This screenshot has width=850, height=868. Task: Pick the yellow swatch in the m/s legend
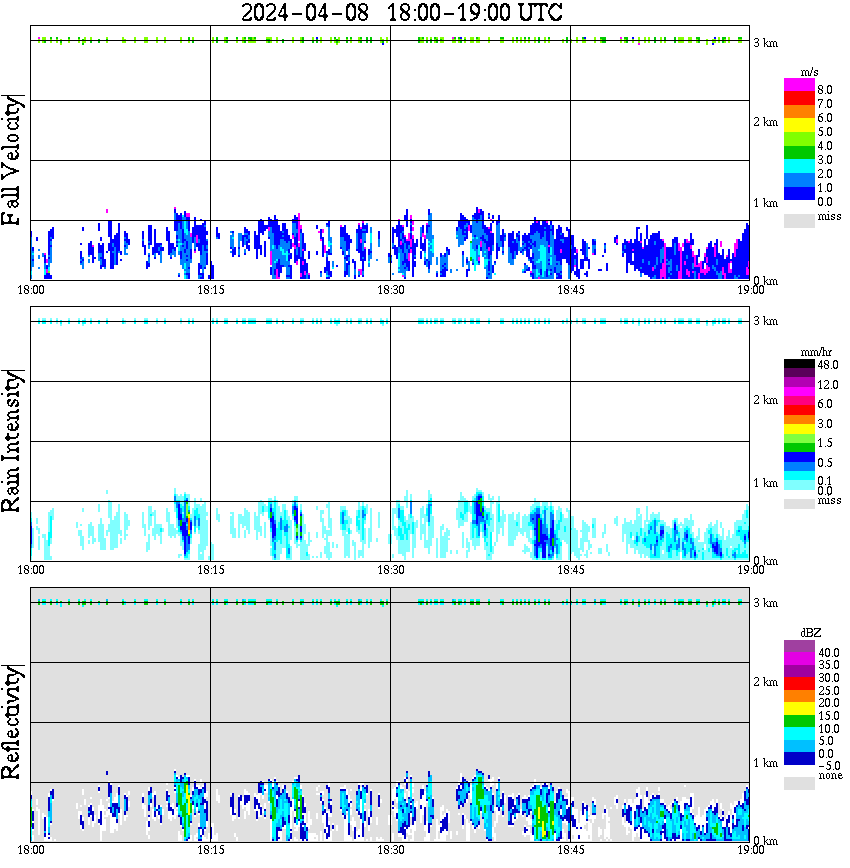click(x=799, y=125)
